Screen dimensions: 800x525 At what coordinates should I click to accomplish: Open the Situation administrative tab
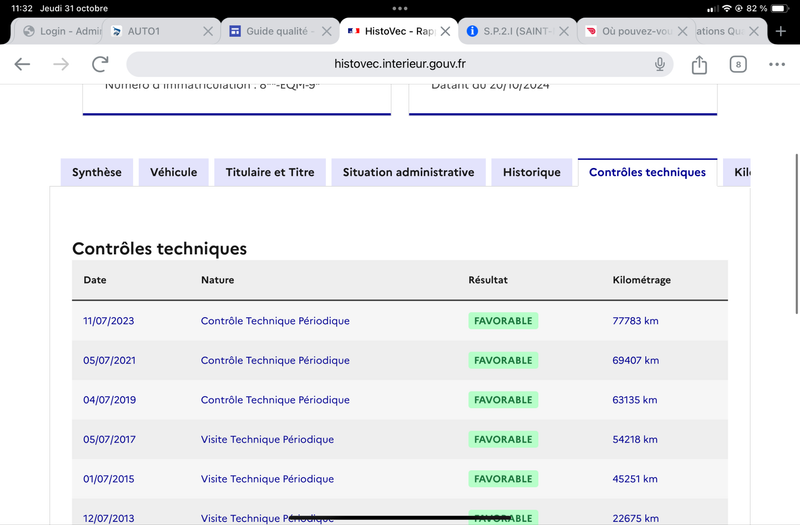409,172
